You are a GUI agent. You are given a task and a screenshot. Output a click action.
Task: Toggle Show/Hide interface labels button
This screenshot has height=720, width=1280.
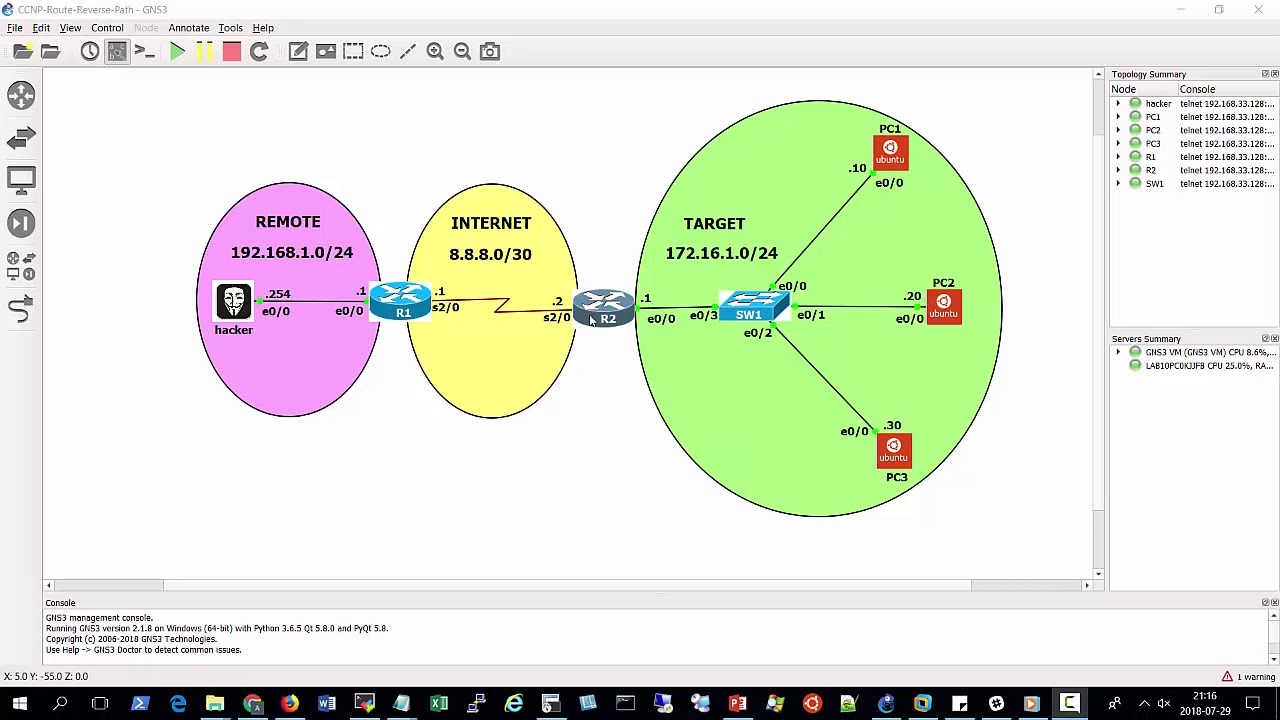pos(117,51)
